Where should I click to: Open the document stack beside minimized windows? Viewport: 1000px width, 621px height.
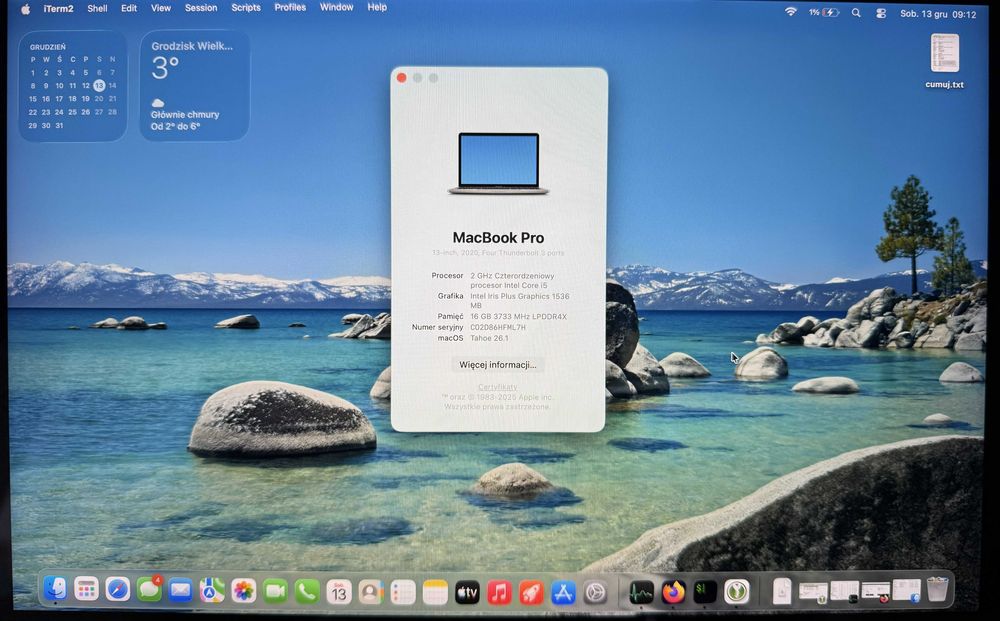(x=782, y=591)
